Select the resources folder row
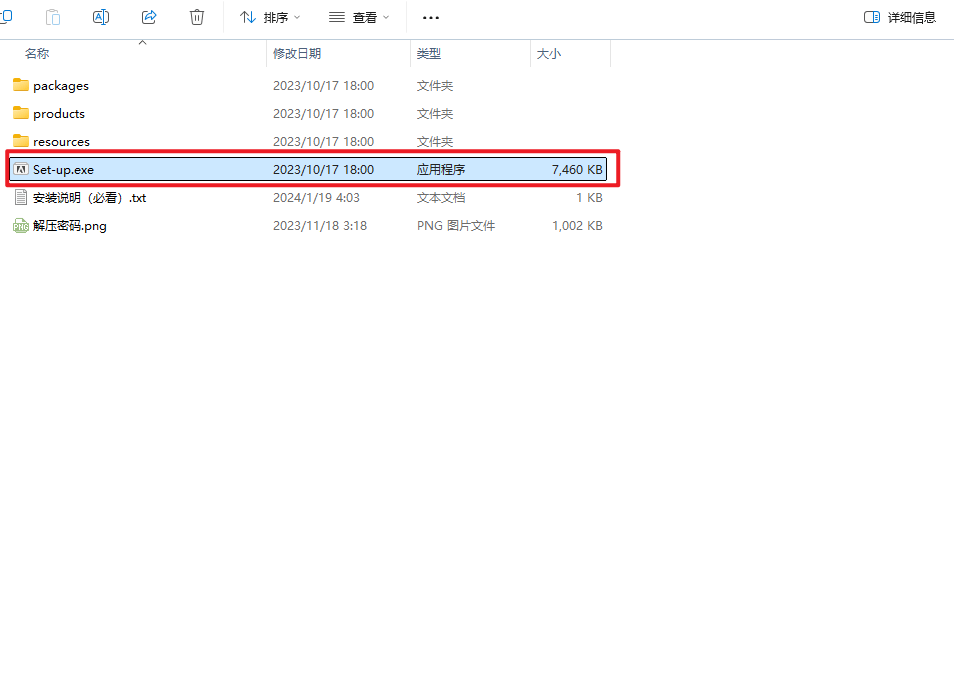 point(61,141)
